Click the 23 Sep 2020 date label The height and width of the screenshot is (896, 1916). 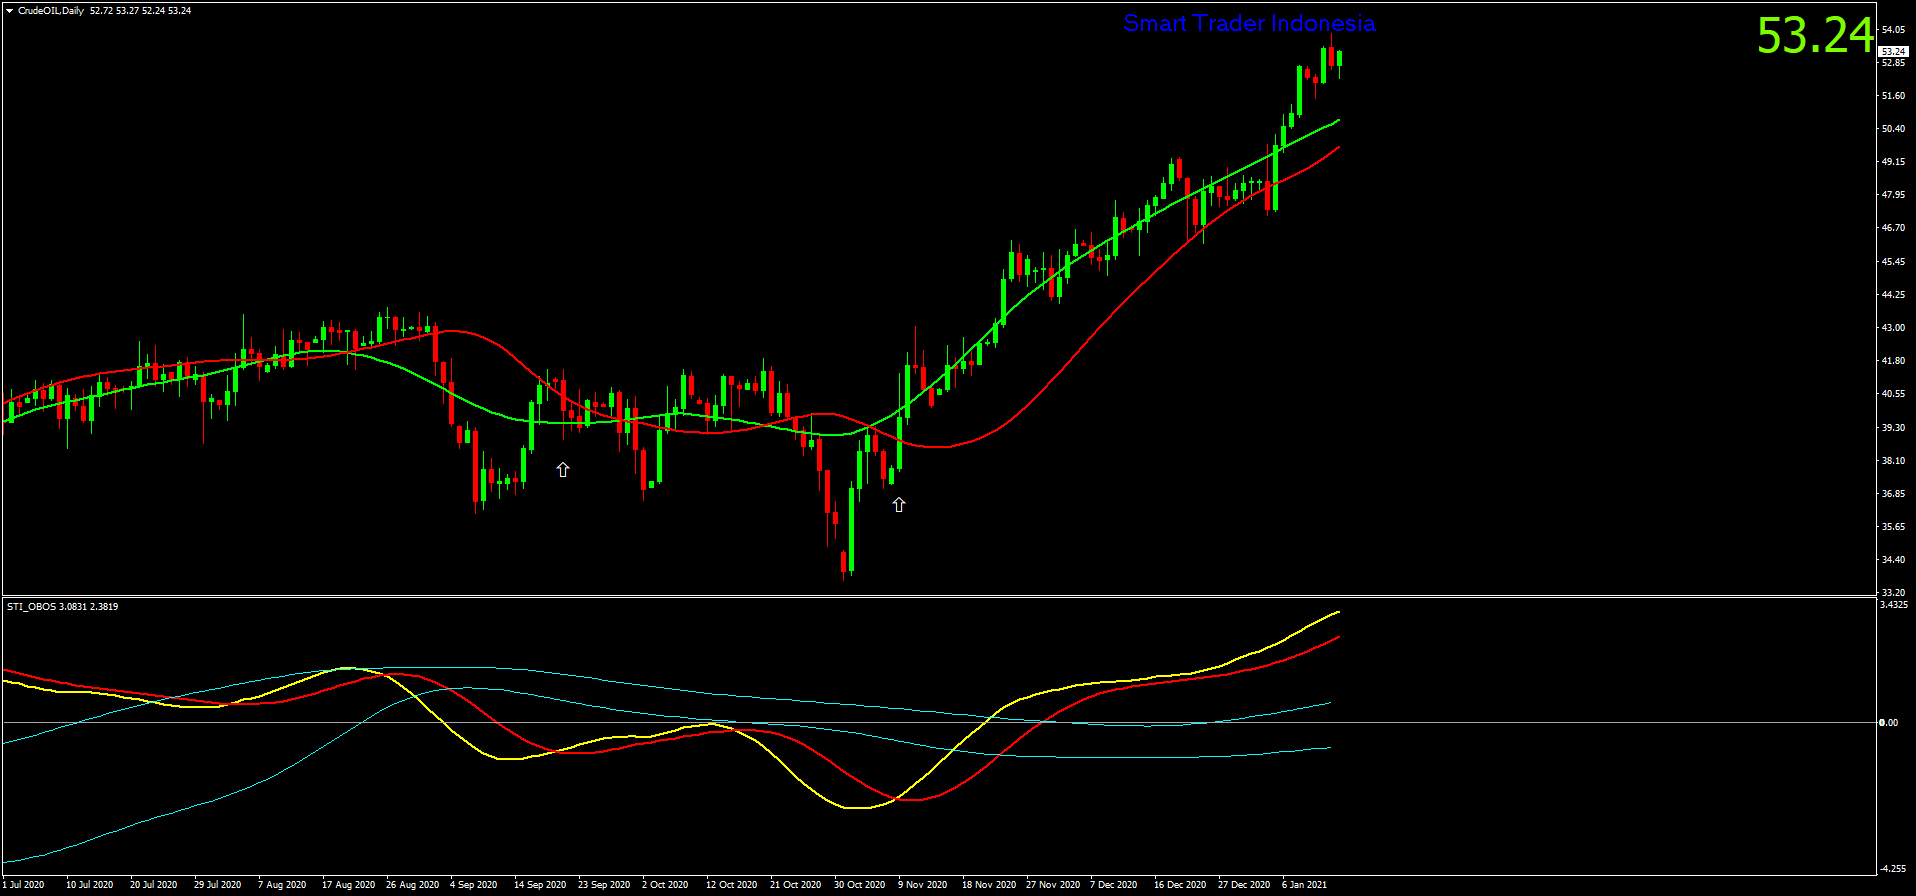click(604, 884)
